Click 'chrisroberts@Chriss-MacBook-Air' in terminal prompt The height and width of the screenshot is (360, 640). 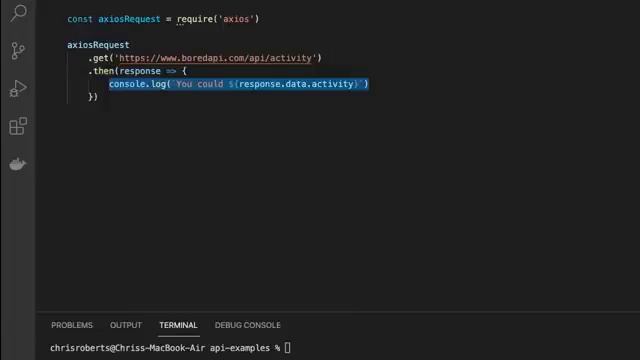tap(128, 348)
